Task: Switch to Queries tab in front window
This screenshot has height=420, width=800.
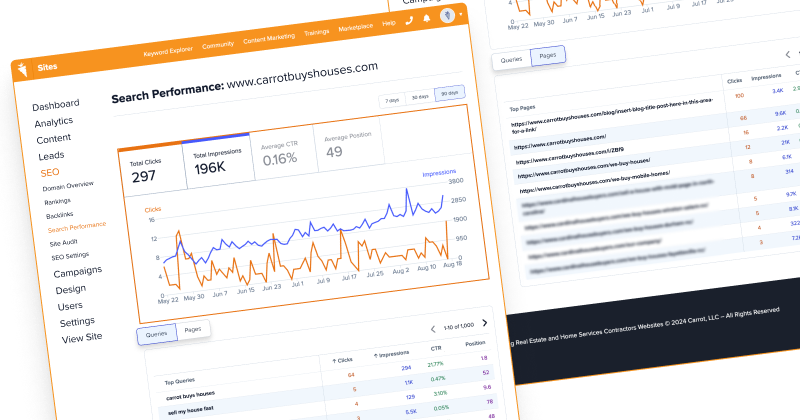Action: pos(156,334)
